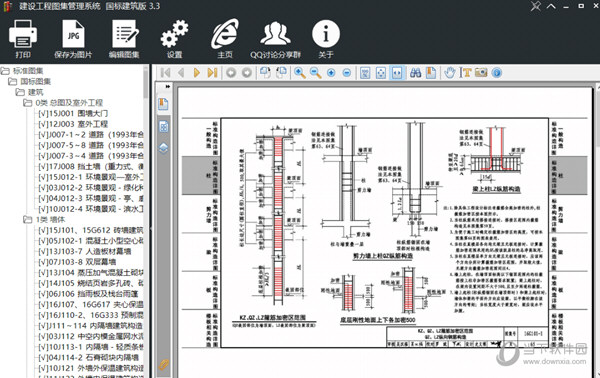Open 06J106 挡雨板及栈台雨篷 atlas
This screenshot has height=378, width=600.
88,294
